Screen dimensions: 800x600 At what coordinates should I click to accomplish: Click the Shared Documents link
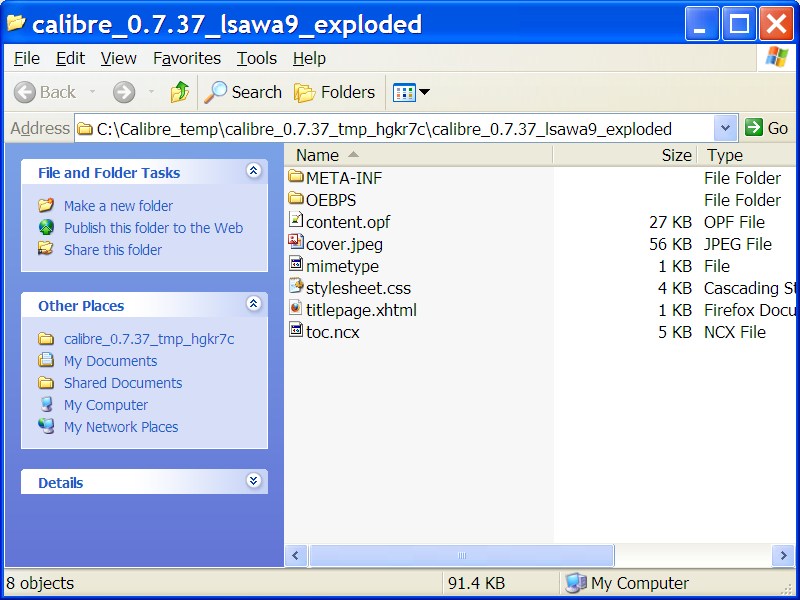(123, 383)
